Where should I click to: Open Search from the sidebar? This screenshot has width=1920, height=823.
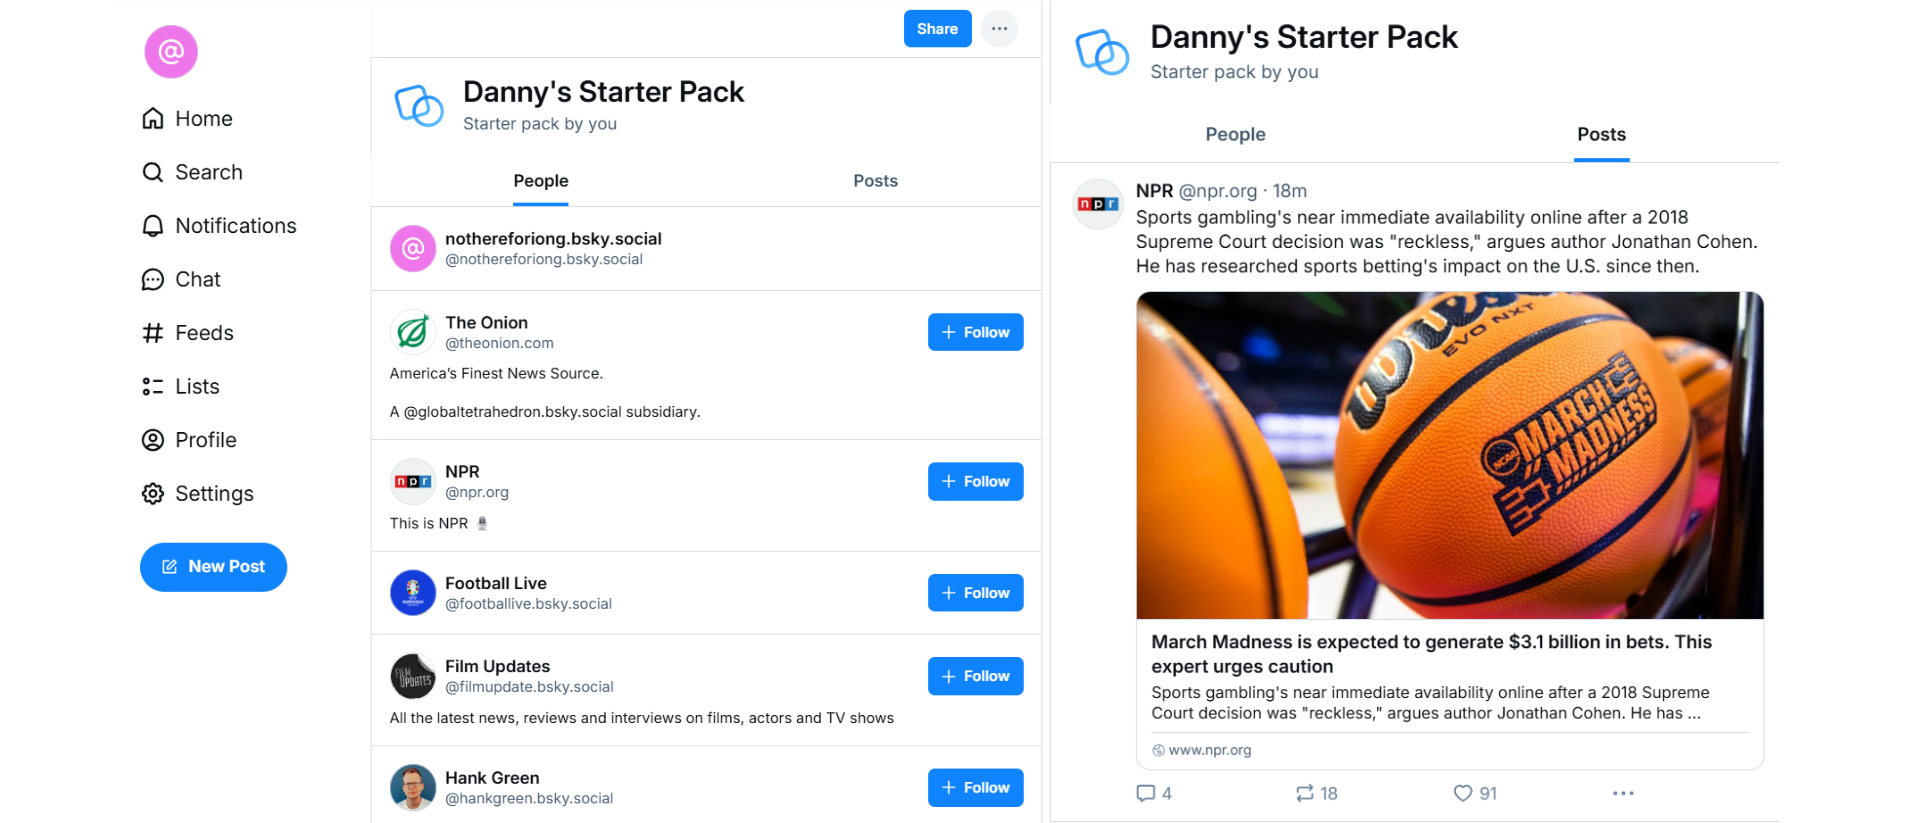[x=153, y=172]
